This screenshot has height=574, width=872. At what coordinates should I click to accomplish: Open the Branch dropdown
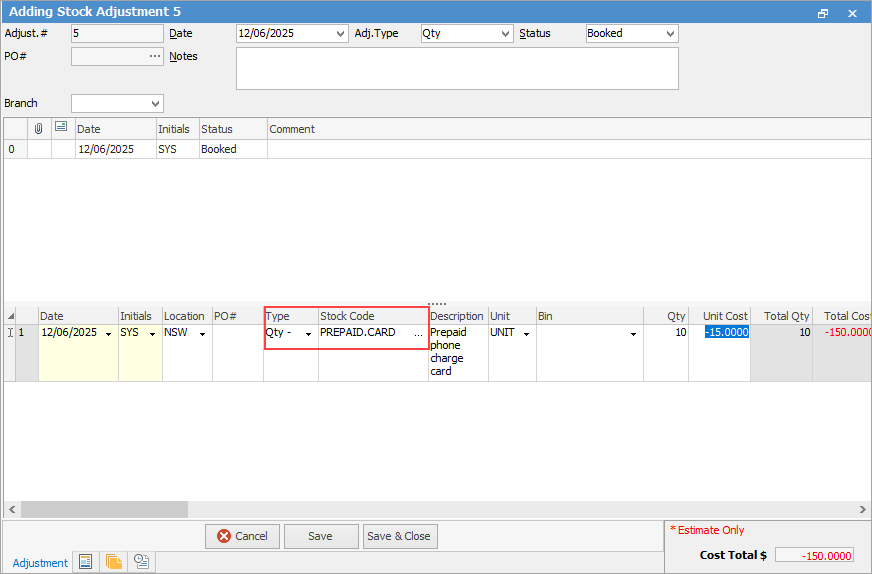(x=155, y=103)
